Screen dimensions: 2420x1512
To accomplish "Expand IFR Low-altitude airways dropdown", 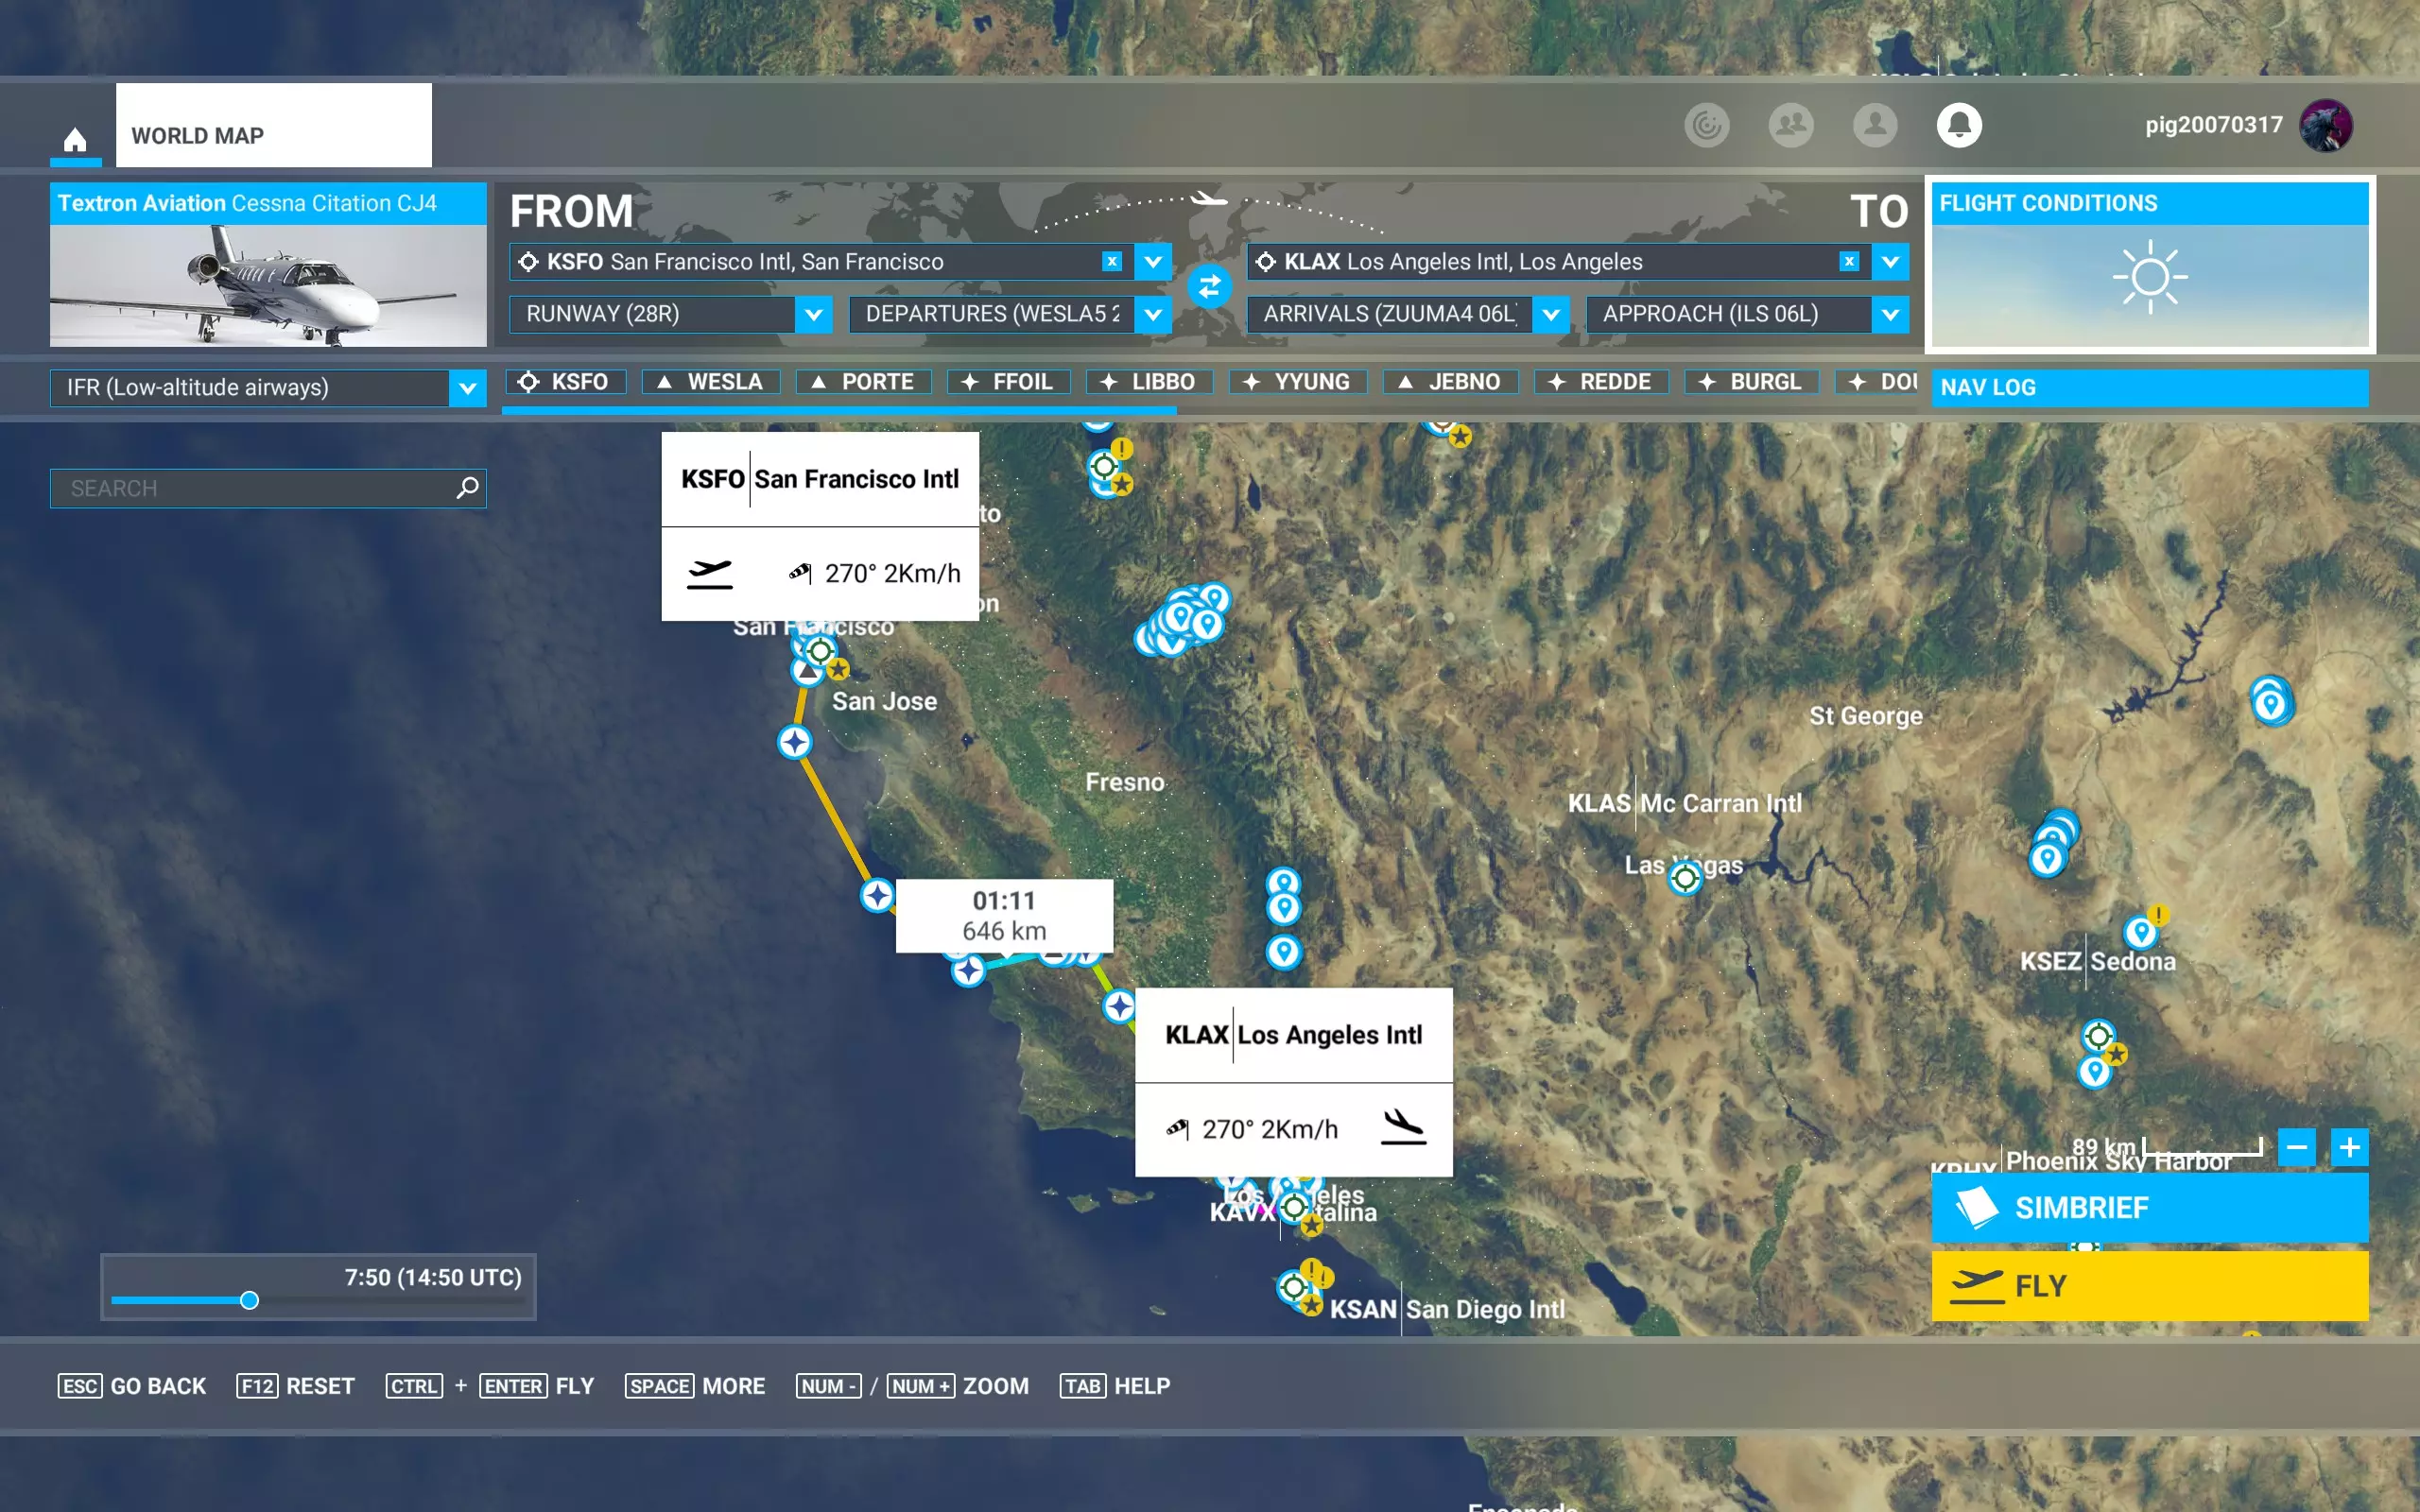I will click(467, 388).
